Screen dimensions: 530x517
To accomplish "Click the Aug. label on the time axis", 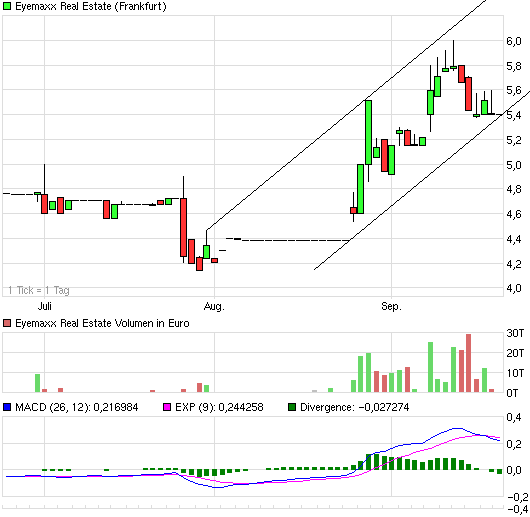I will [x=214, y=306].
